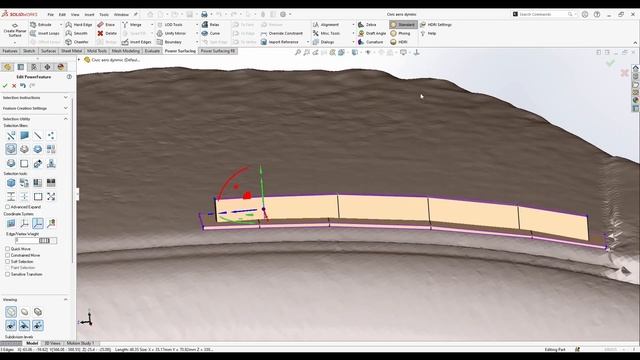This screenshot has width=640, height=360.
Task: Select the Extrude tool
Action: click(41, 24)
